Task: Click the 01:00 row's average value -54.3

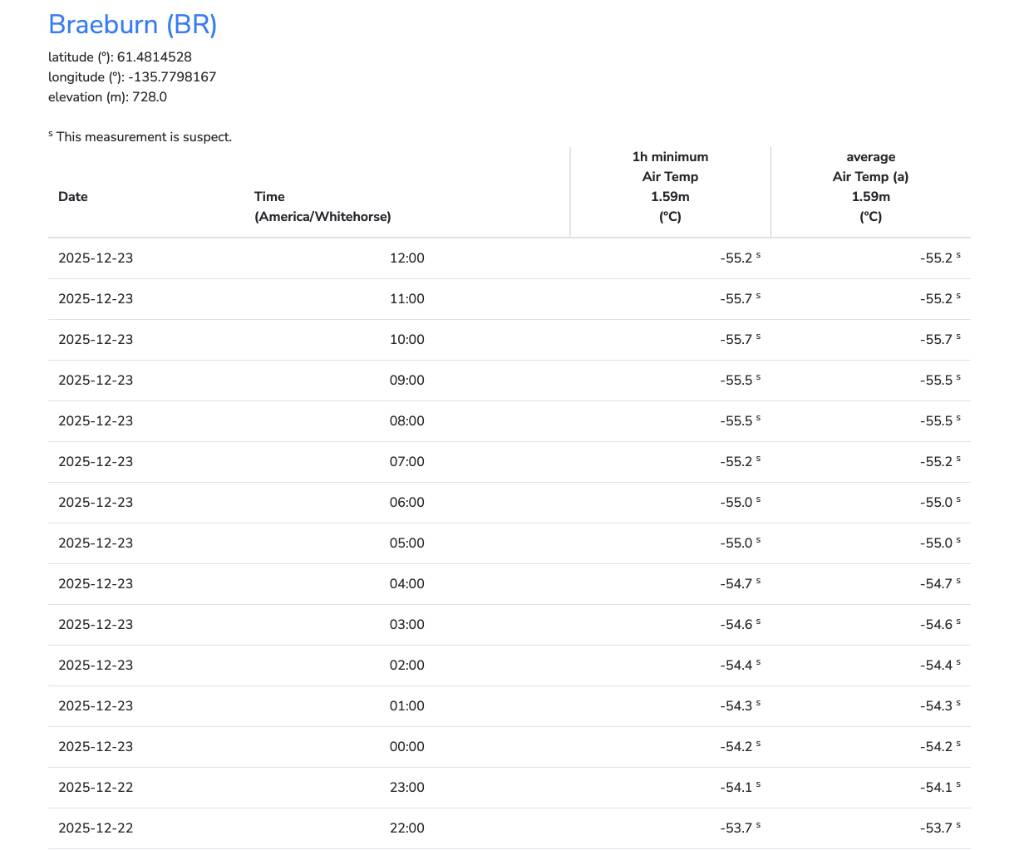Action: tap(937, 706)
